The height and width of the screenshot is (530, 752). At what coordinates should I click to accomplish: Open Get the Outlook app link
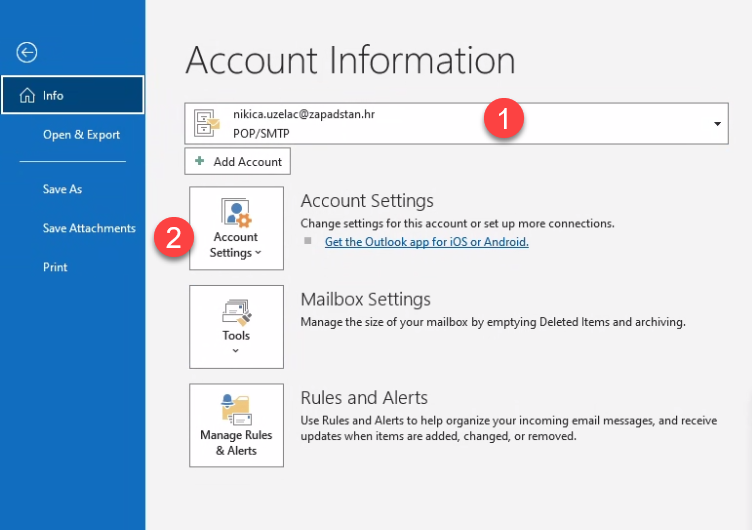(426, 242)
